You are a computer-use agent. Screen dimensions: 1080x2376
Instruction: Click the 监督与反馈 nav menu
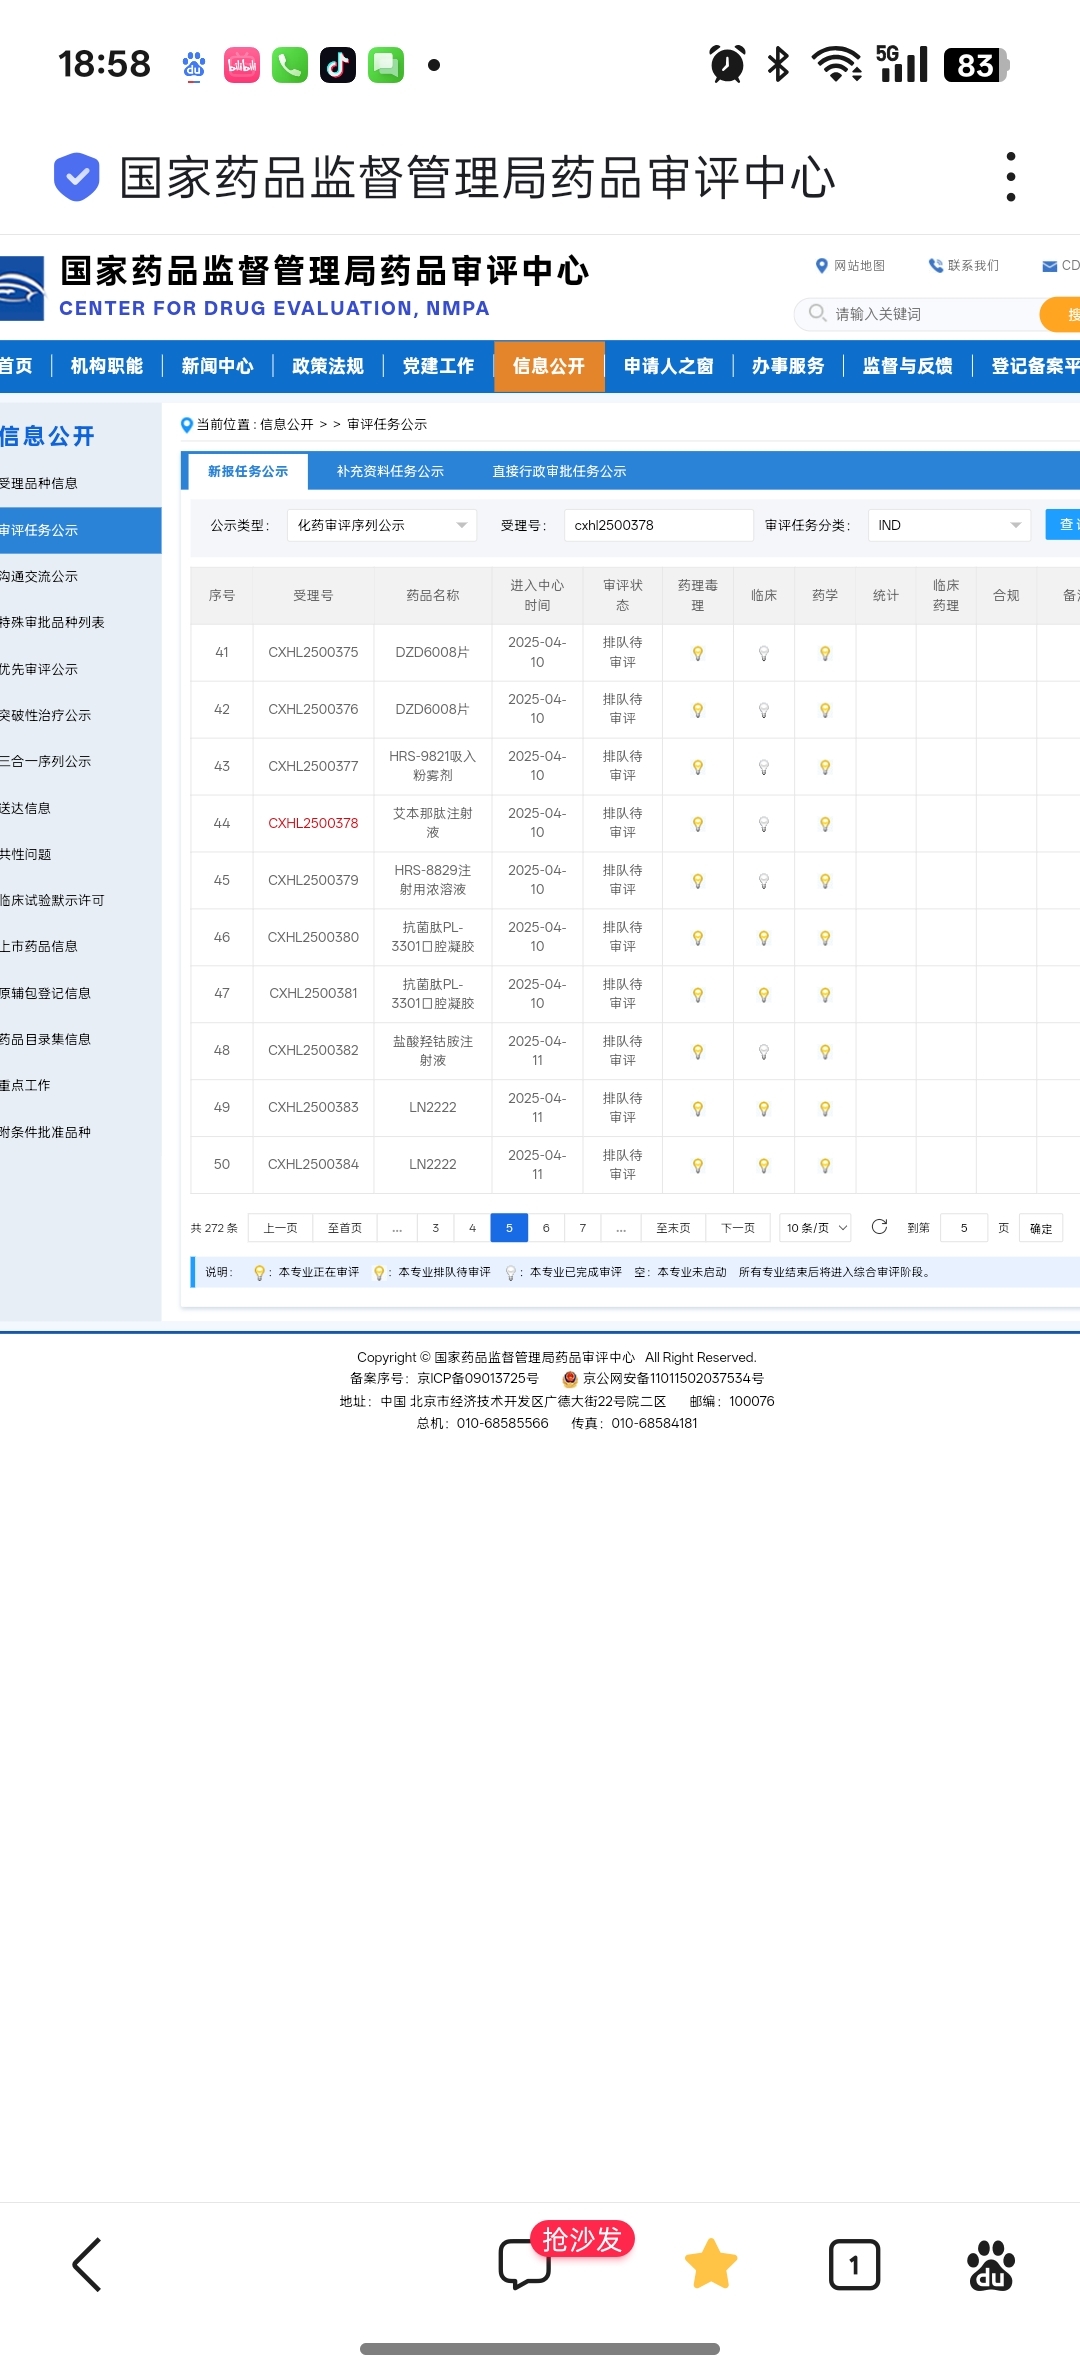(x=907, y=366)
